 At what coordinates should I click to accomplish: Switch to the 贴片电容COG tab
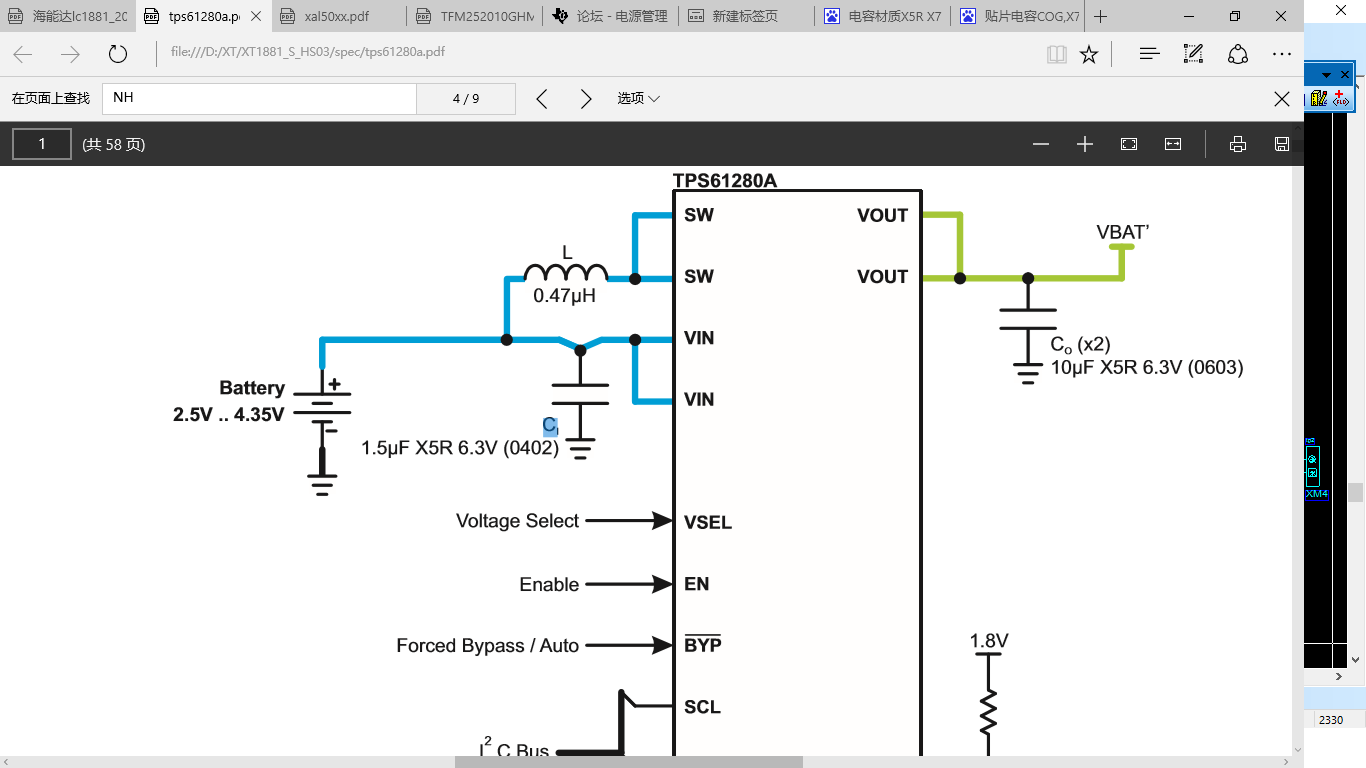(1020, 16)
